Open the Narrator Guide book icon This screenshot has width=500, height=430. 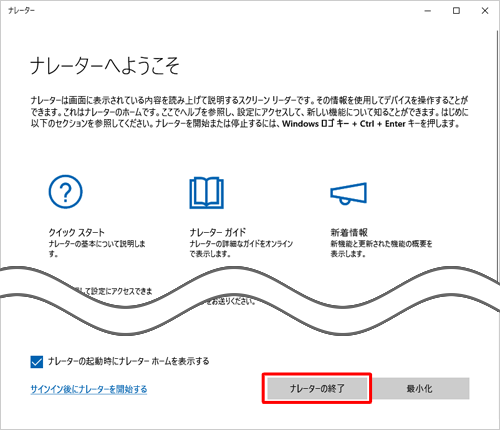[207, 193]
